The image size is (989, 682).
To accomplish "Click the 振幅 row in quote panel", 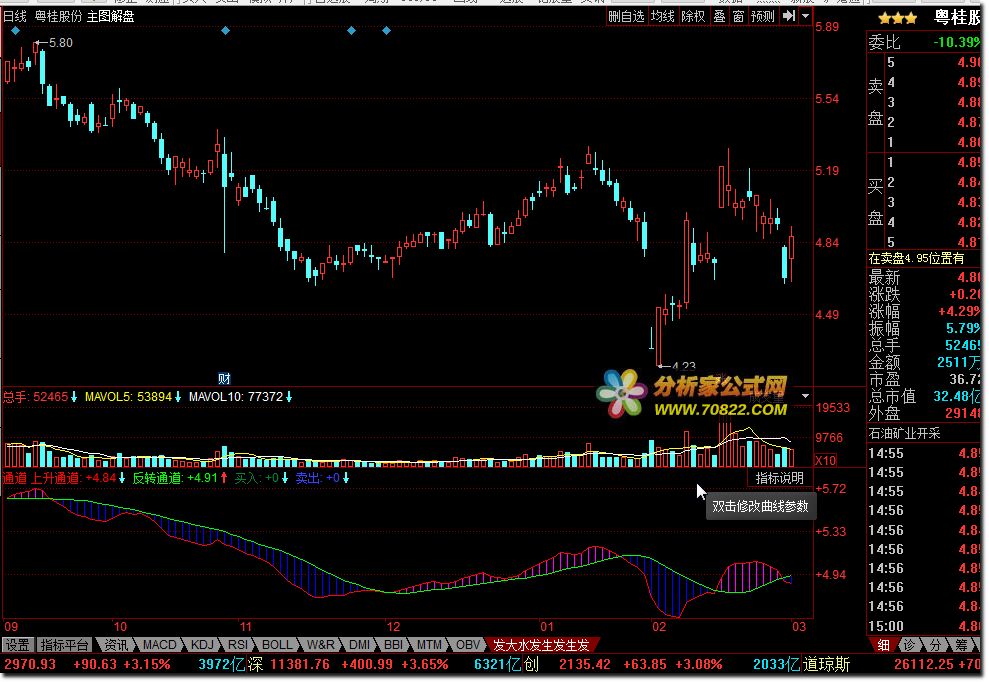I will point(924,328).
